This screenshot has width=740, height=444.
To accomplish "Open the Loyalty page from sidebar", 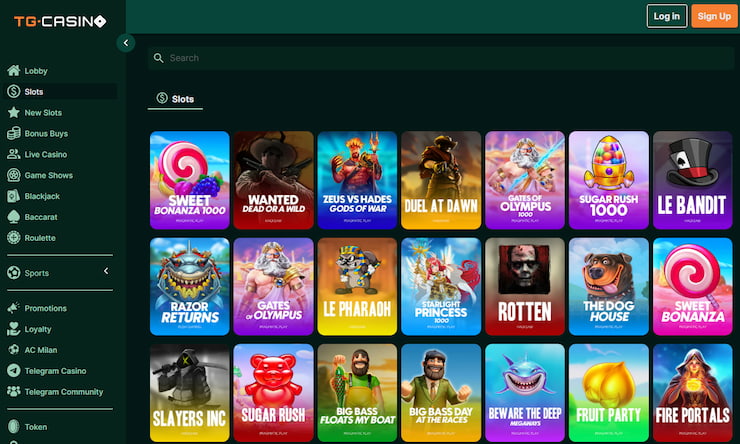I will 38,329.
